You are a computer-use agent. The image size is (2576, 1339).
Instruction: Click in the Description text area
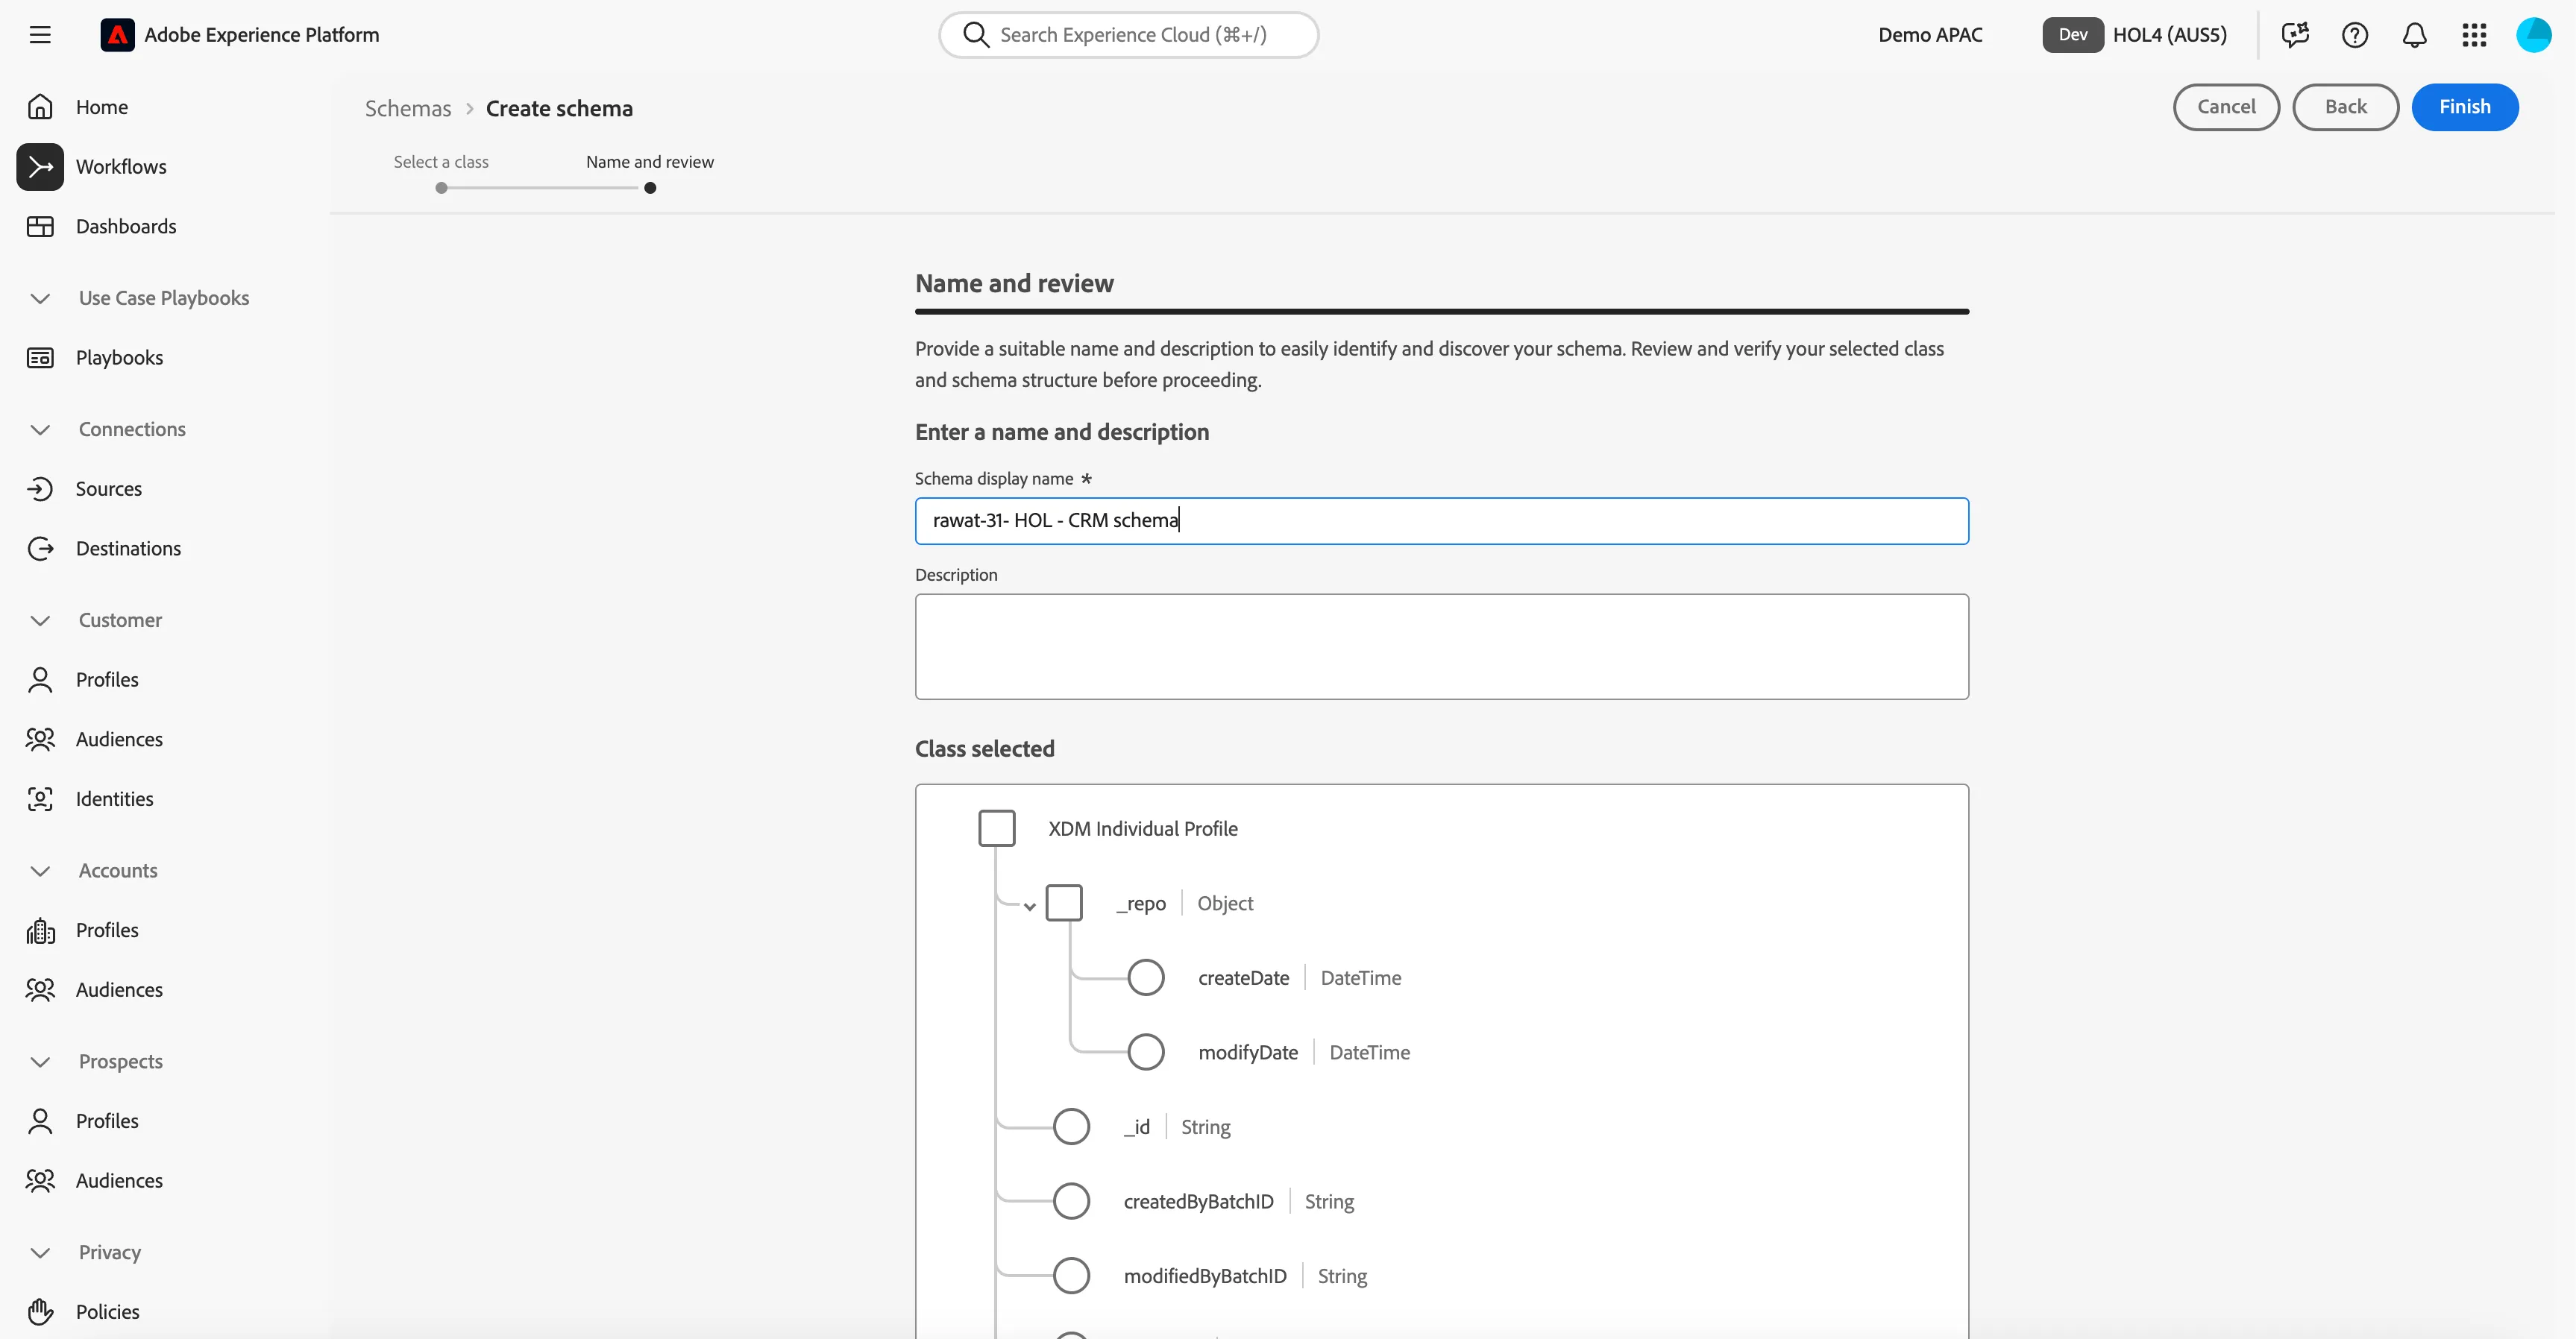point(1441,647)
